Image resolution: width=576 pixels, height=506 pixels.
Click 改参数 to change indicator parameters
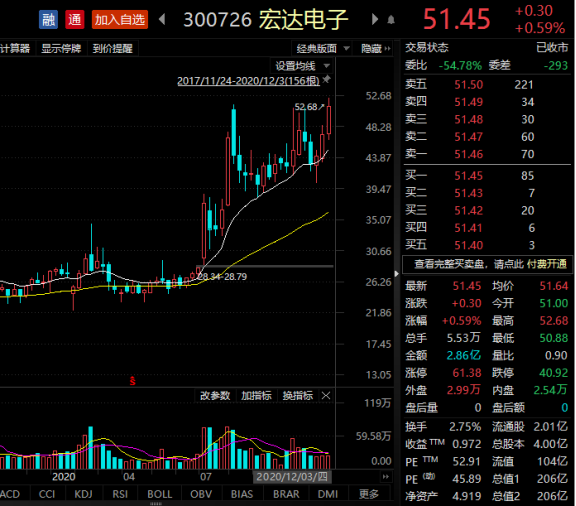215,395
